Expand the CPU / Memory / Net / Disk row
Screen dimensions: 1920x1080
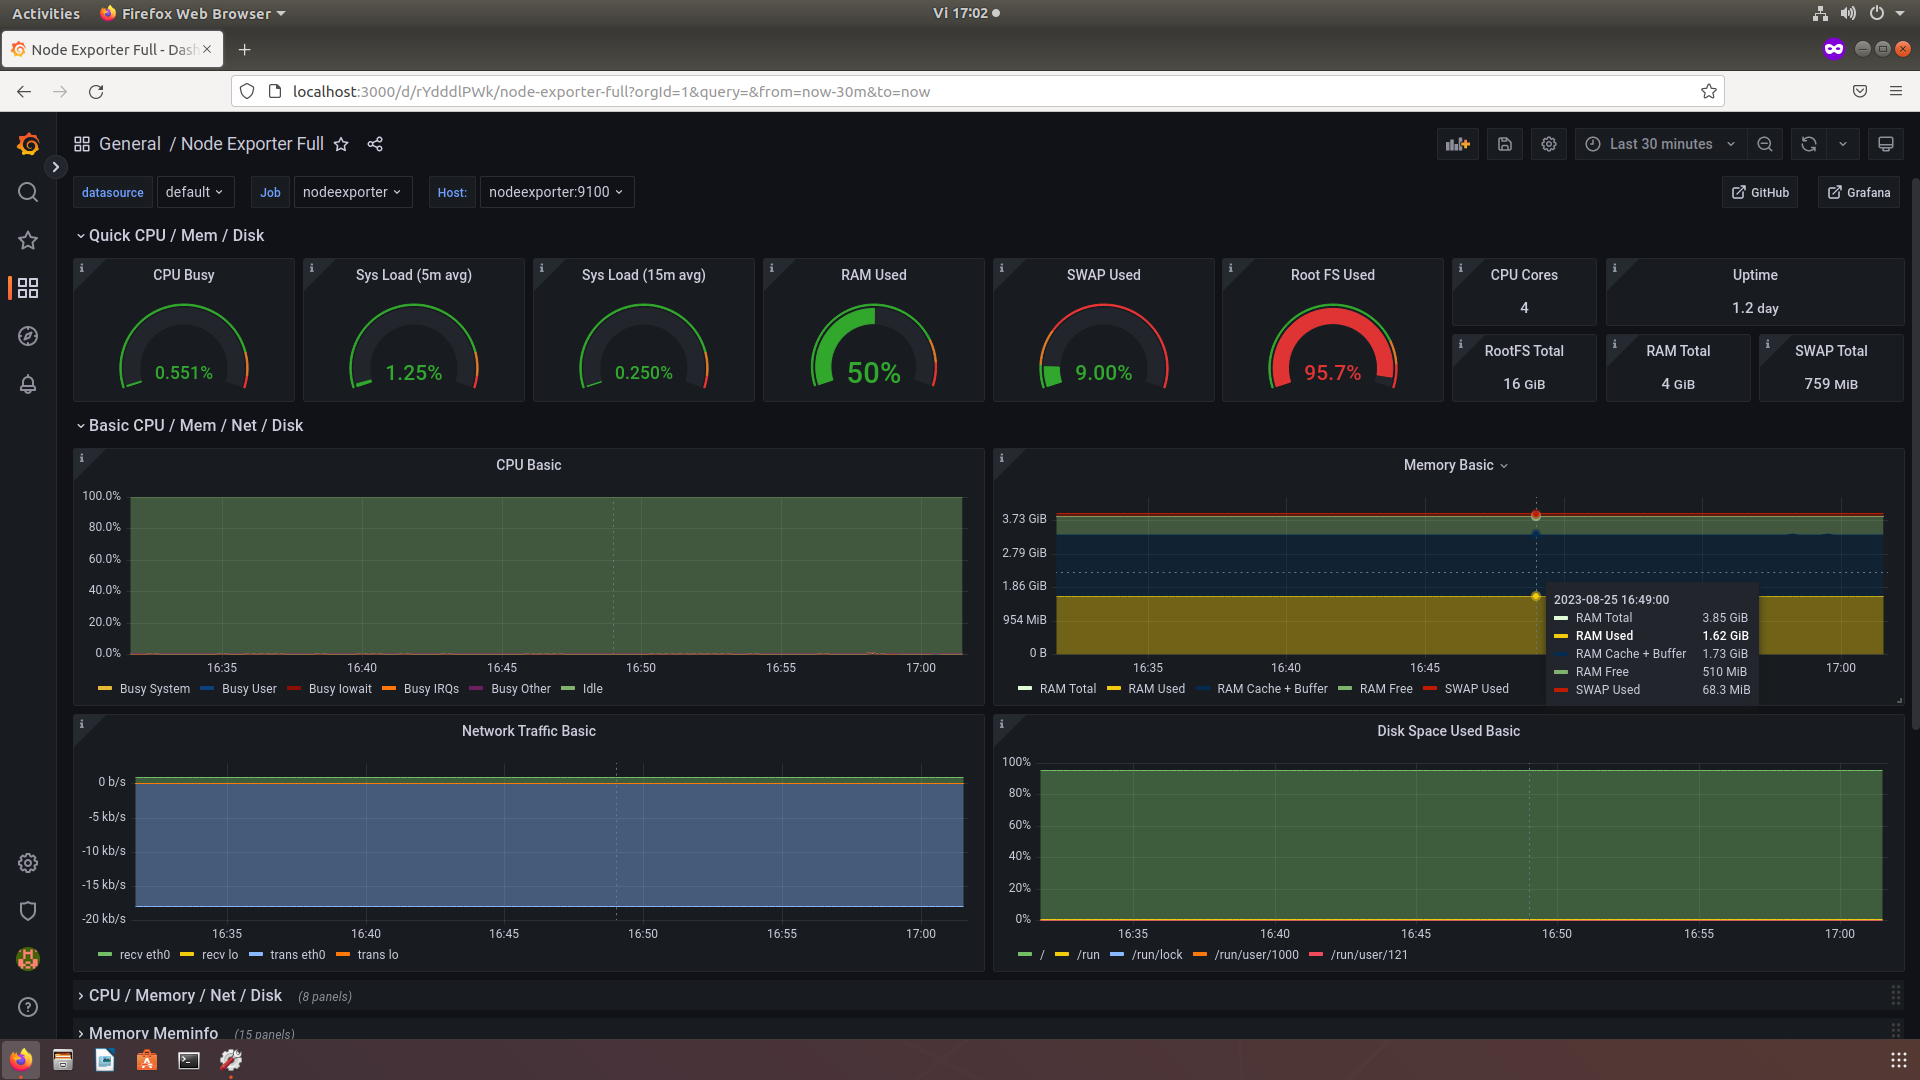click(184, 995)
